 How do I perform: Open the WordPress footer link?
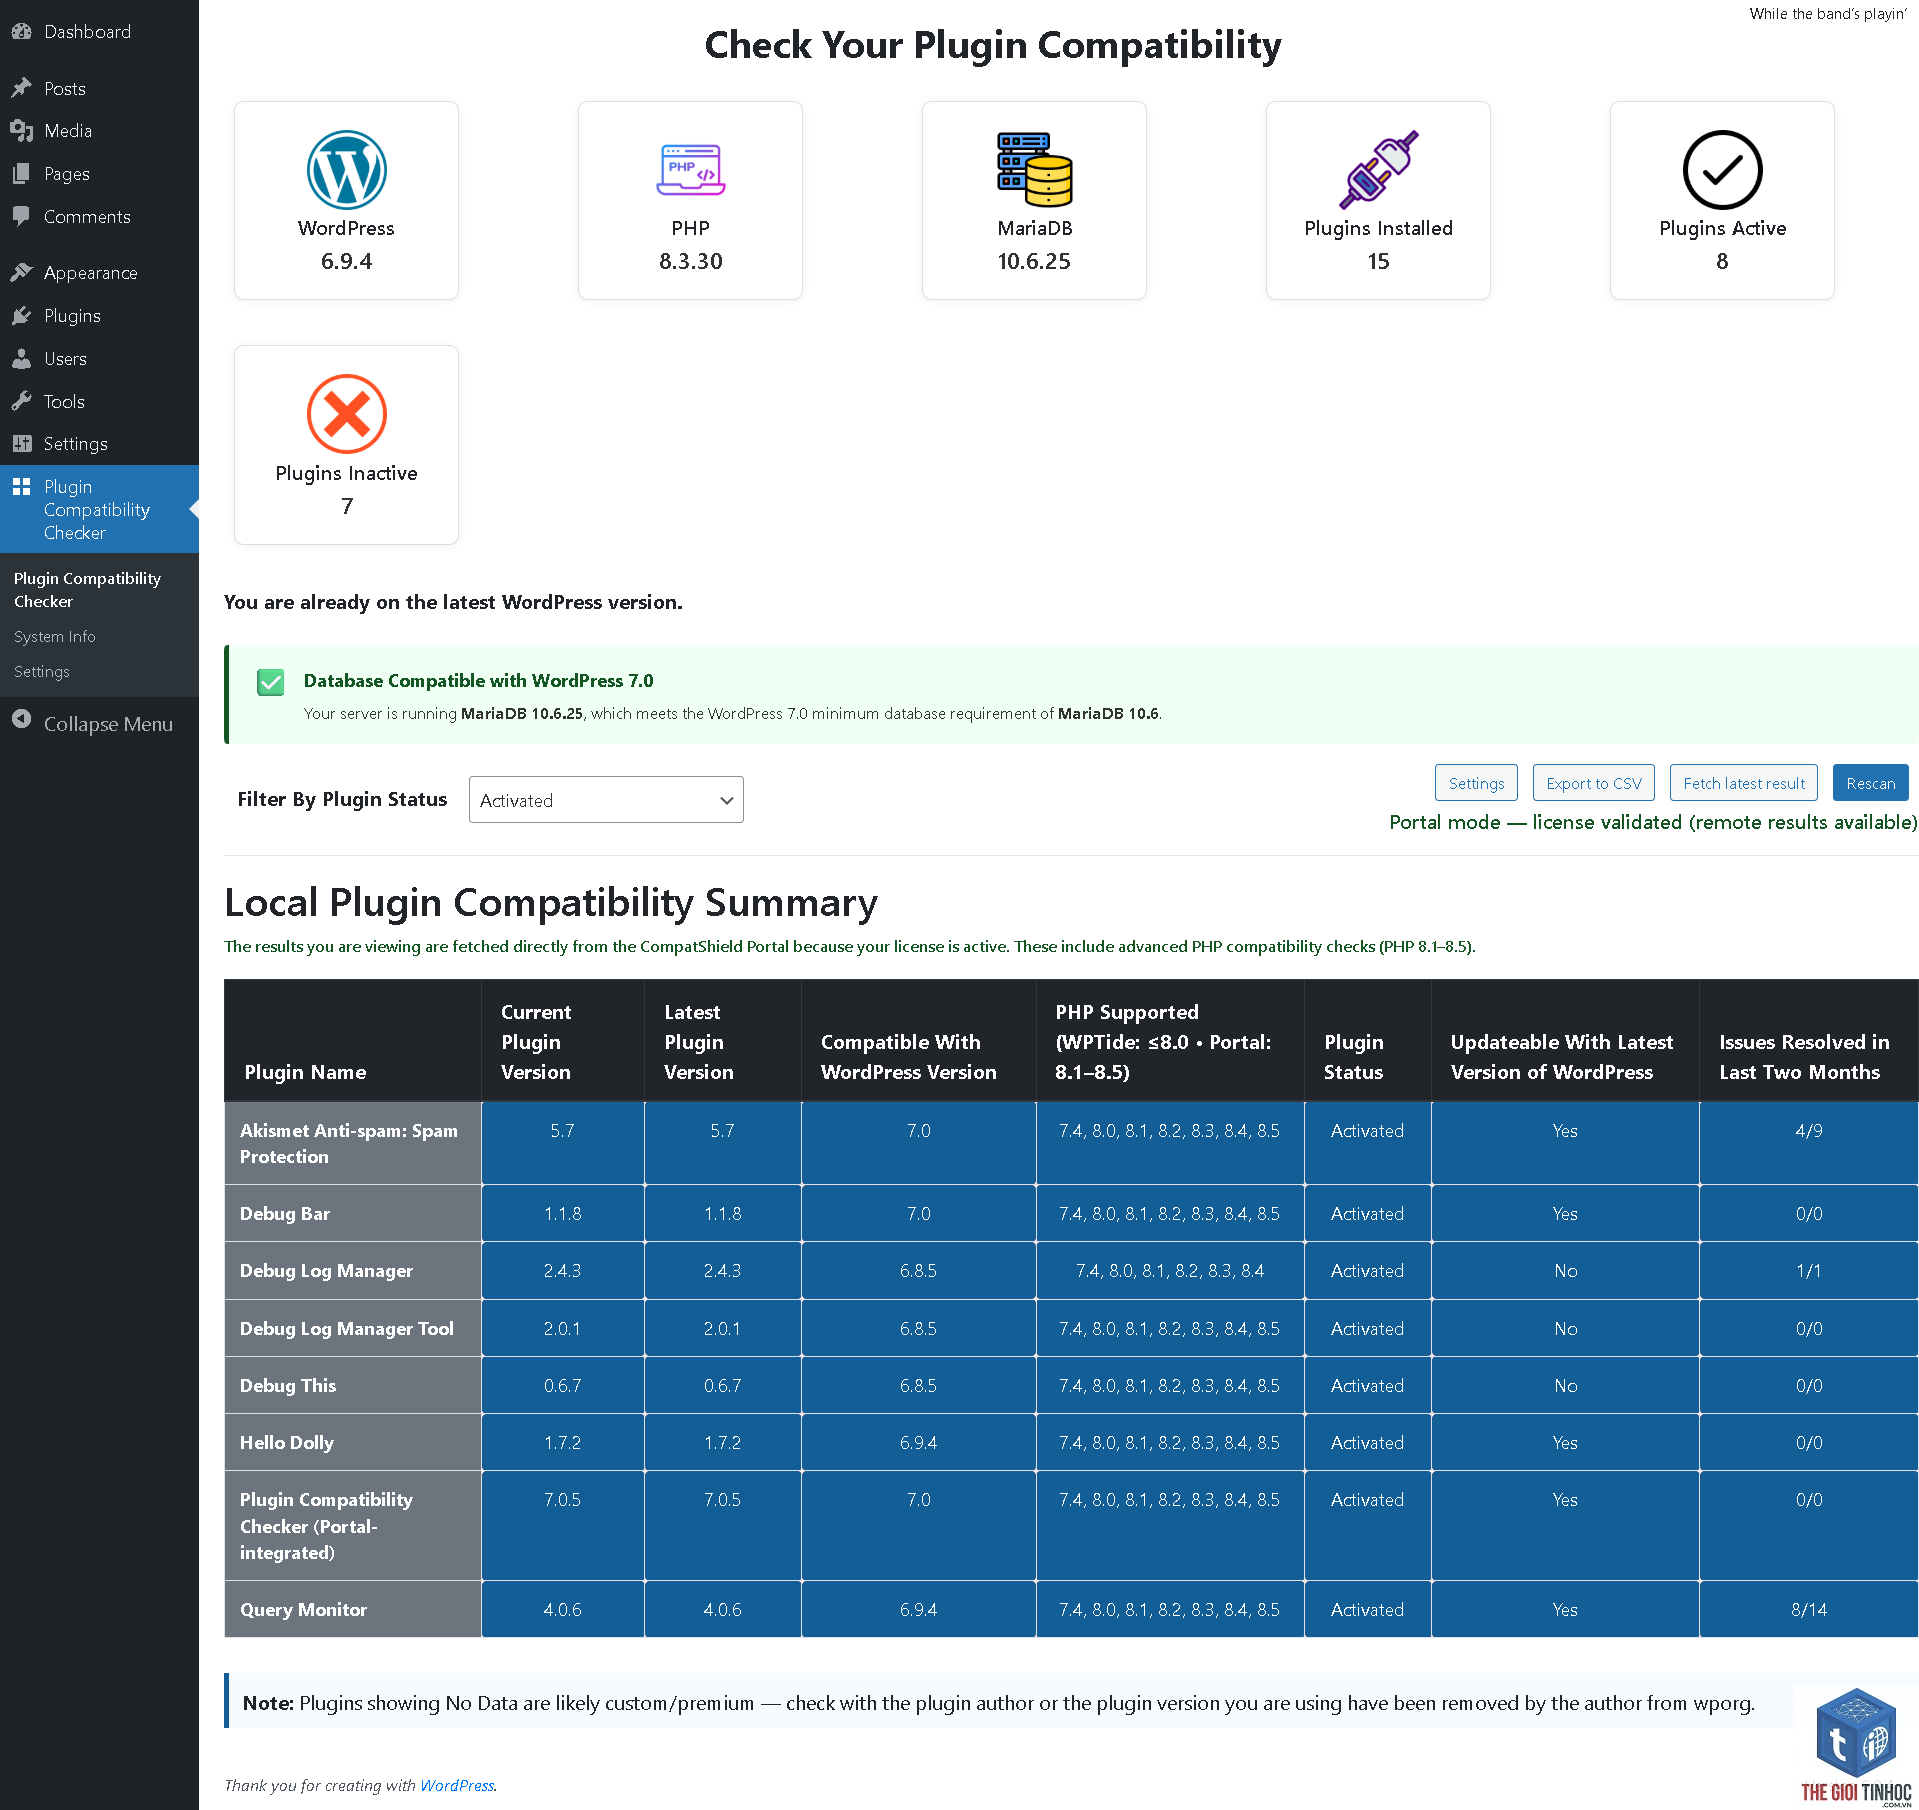457,1785
